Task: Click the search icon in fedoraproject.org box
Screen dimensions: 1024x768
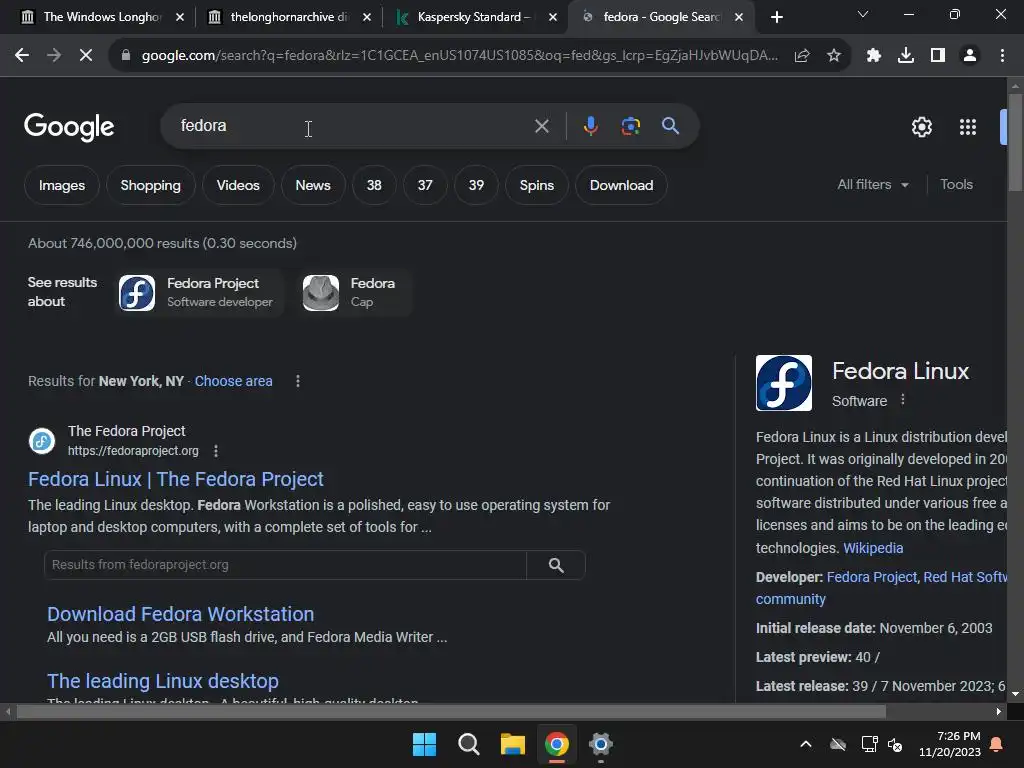Action: tap(556, 565)
